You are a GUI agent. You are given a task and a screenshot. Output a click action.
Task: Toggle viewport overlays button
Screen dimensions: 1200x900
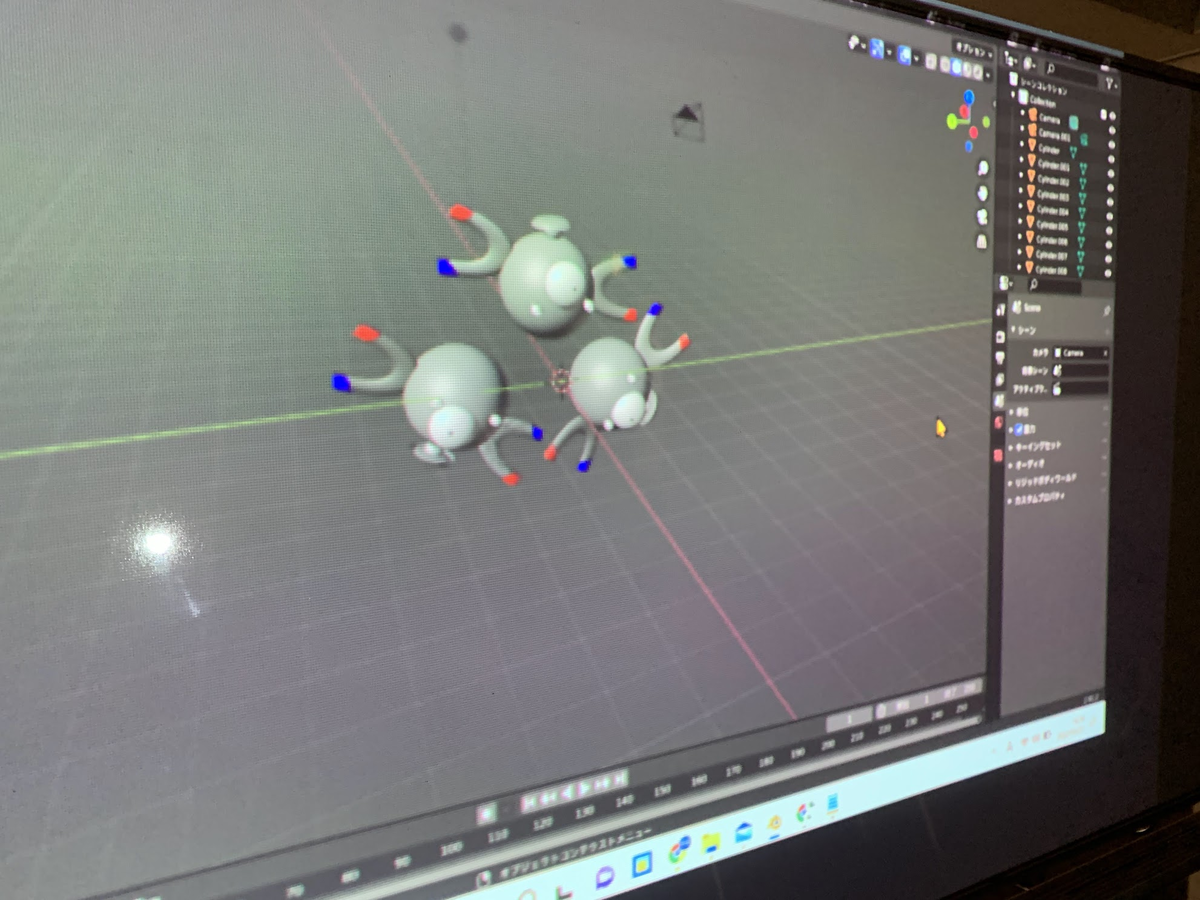click(x=904, y=55)
